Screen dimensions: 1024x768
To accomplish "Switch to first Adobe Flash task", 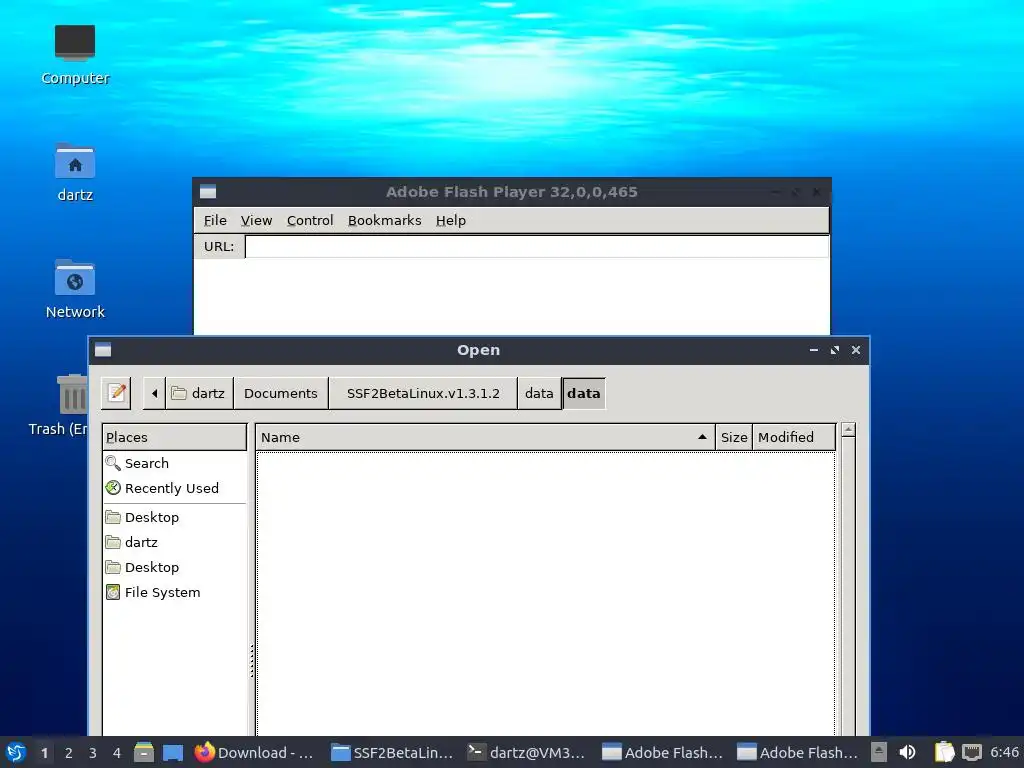I will (x=662, y=752).
